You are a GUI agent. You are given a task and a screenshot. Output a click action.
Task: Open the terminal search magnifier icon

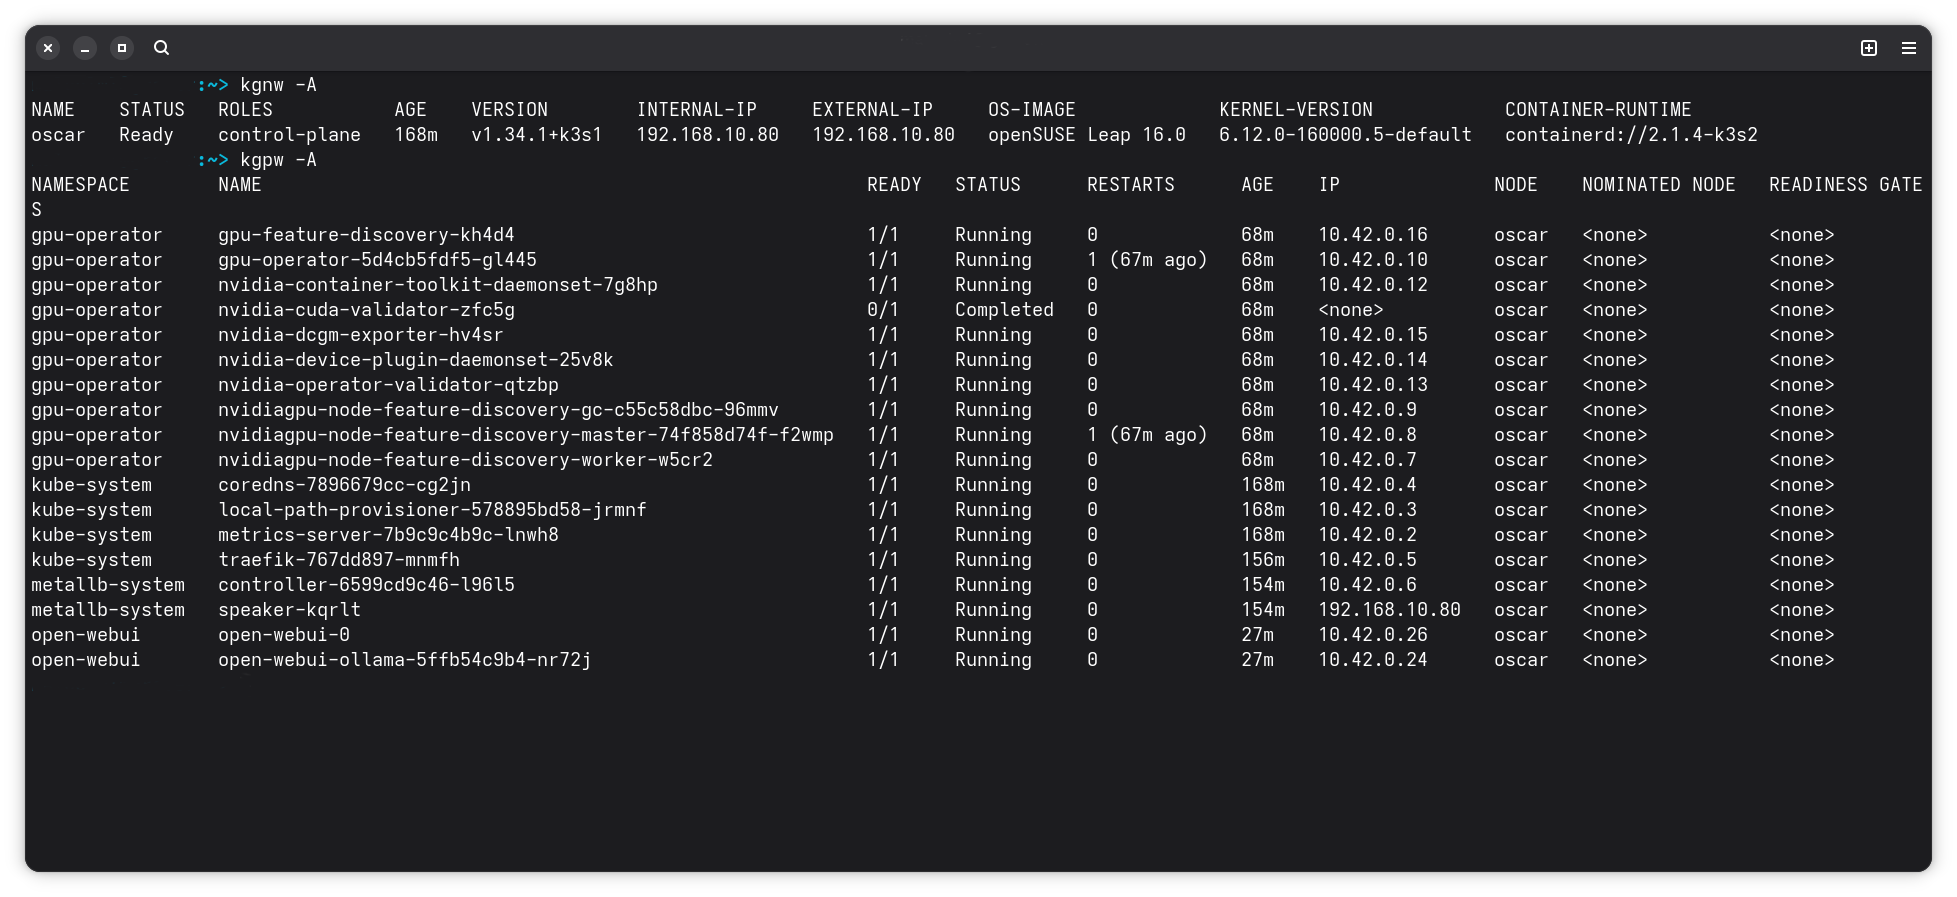(161, 48)
